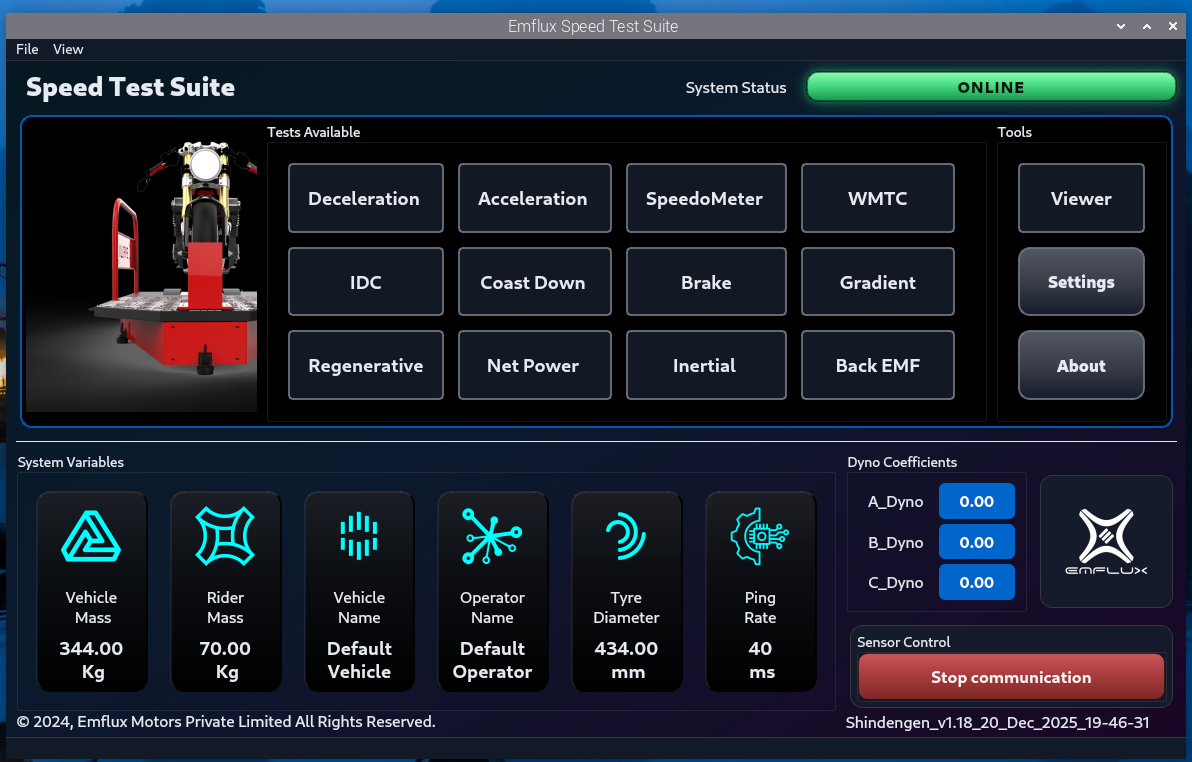Viewport: 1192px width, 762px height.
Task: Start the Coast Down test
Action: [534, 282]
